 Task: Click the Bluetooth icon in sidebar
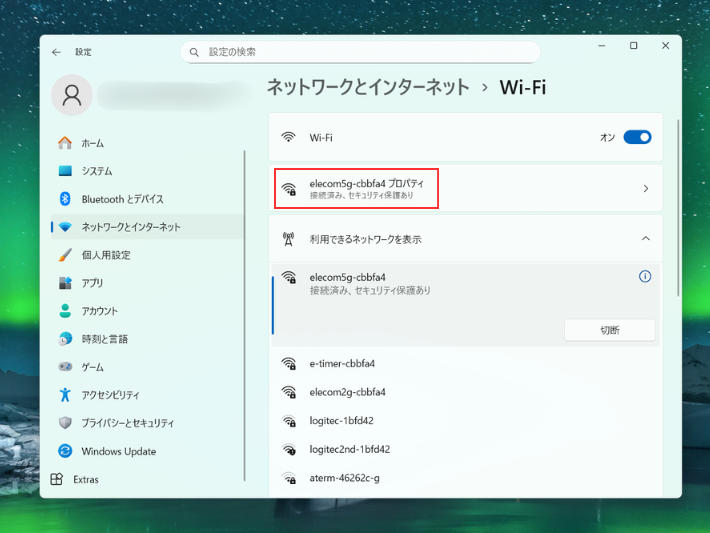[x=65, y=199]
